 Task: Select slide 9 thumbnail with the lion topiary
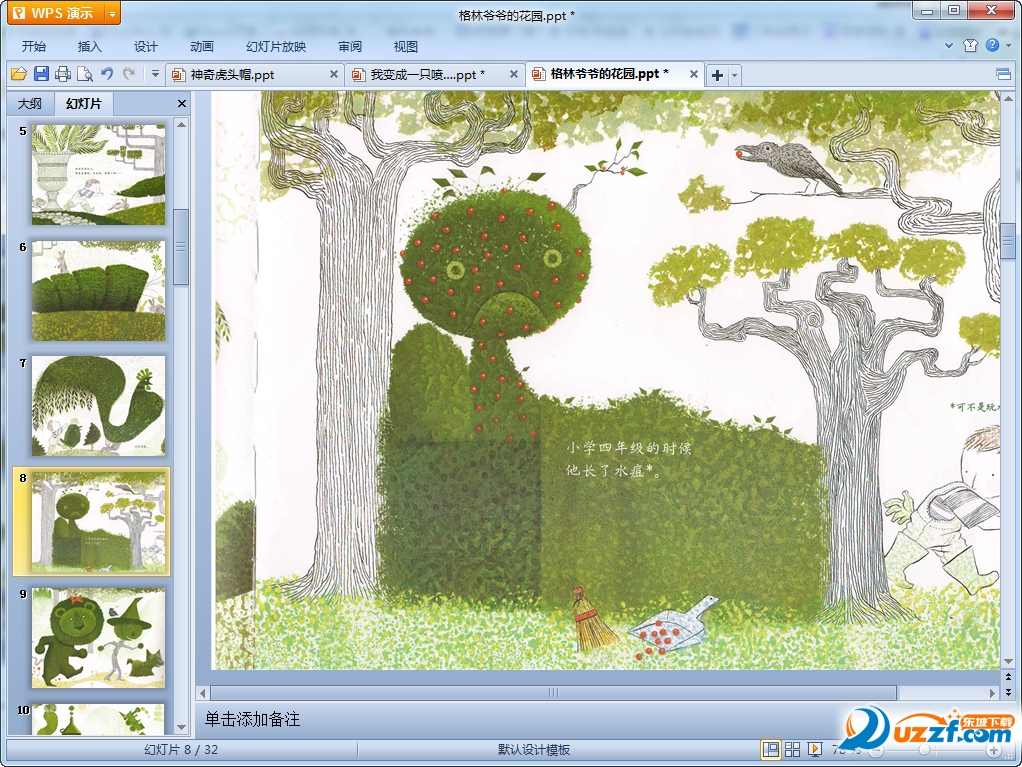coord(98,637)
